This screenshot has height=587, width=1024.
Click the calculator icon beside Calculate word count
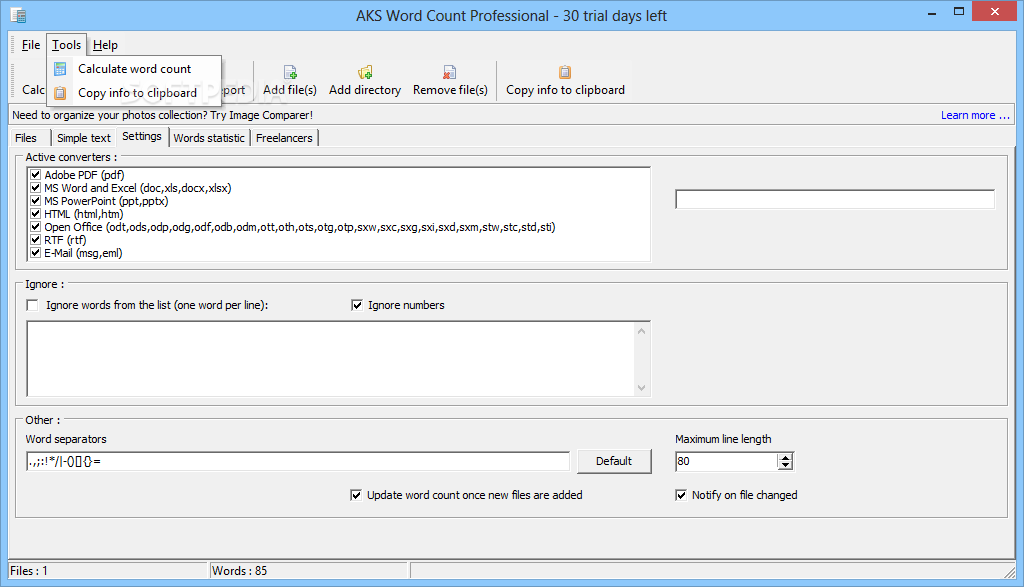coord(60,69)
